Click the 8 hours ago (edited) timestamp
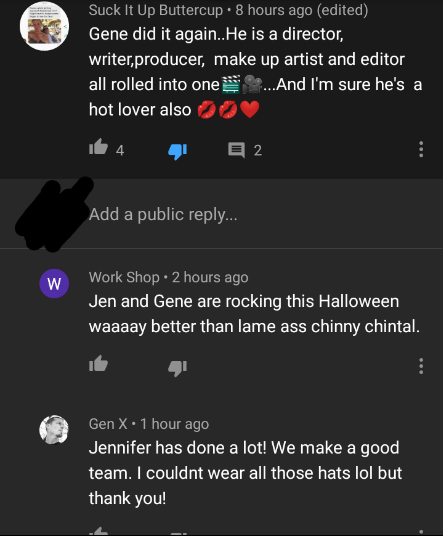Viewport: 443px width, 536px height. pos(302,10)
